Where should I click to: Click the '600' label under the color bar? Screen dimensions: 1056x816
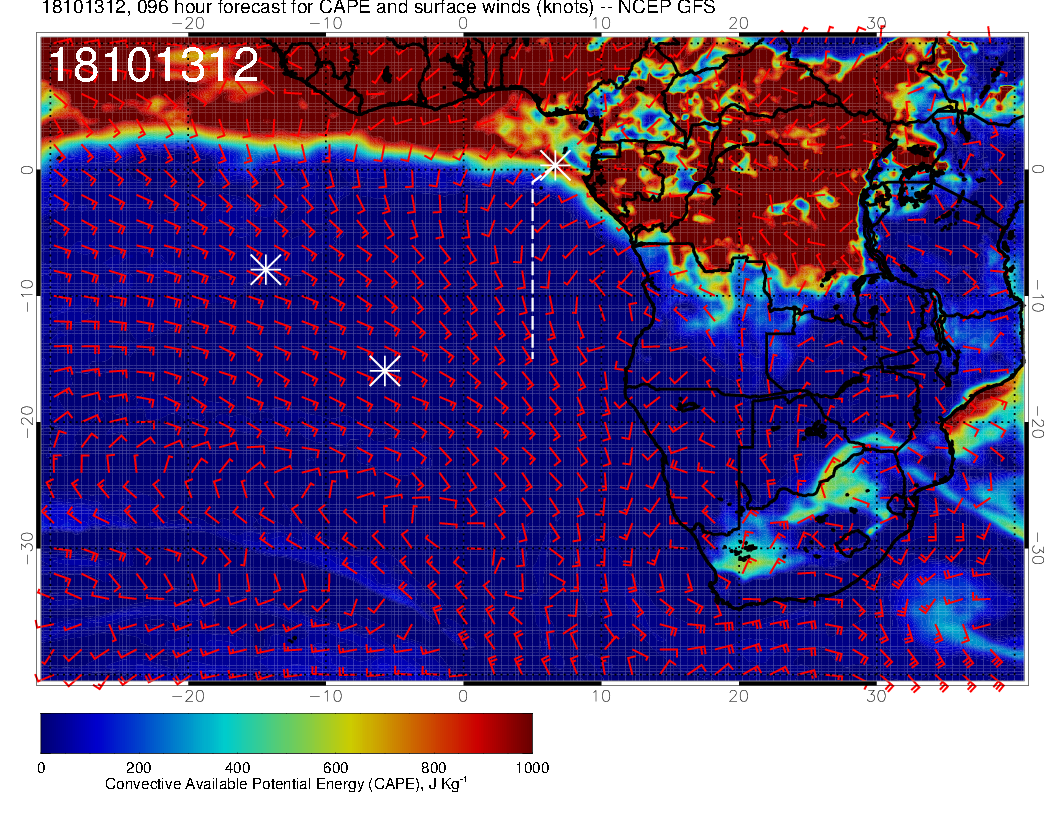coord(335,768)
